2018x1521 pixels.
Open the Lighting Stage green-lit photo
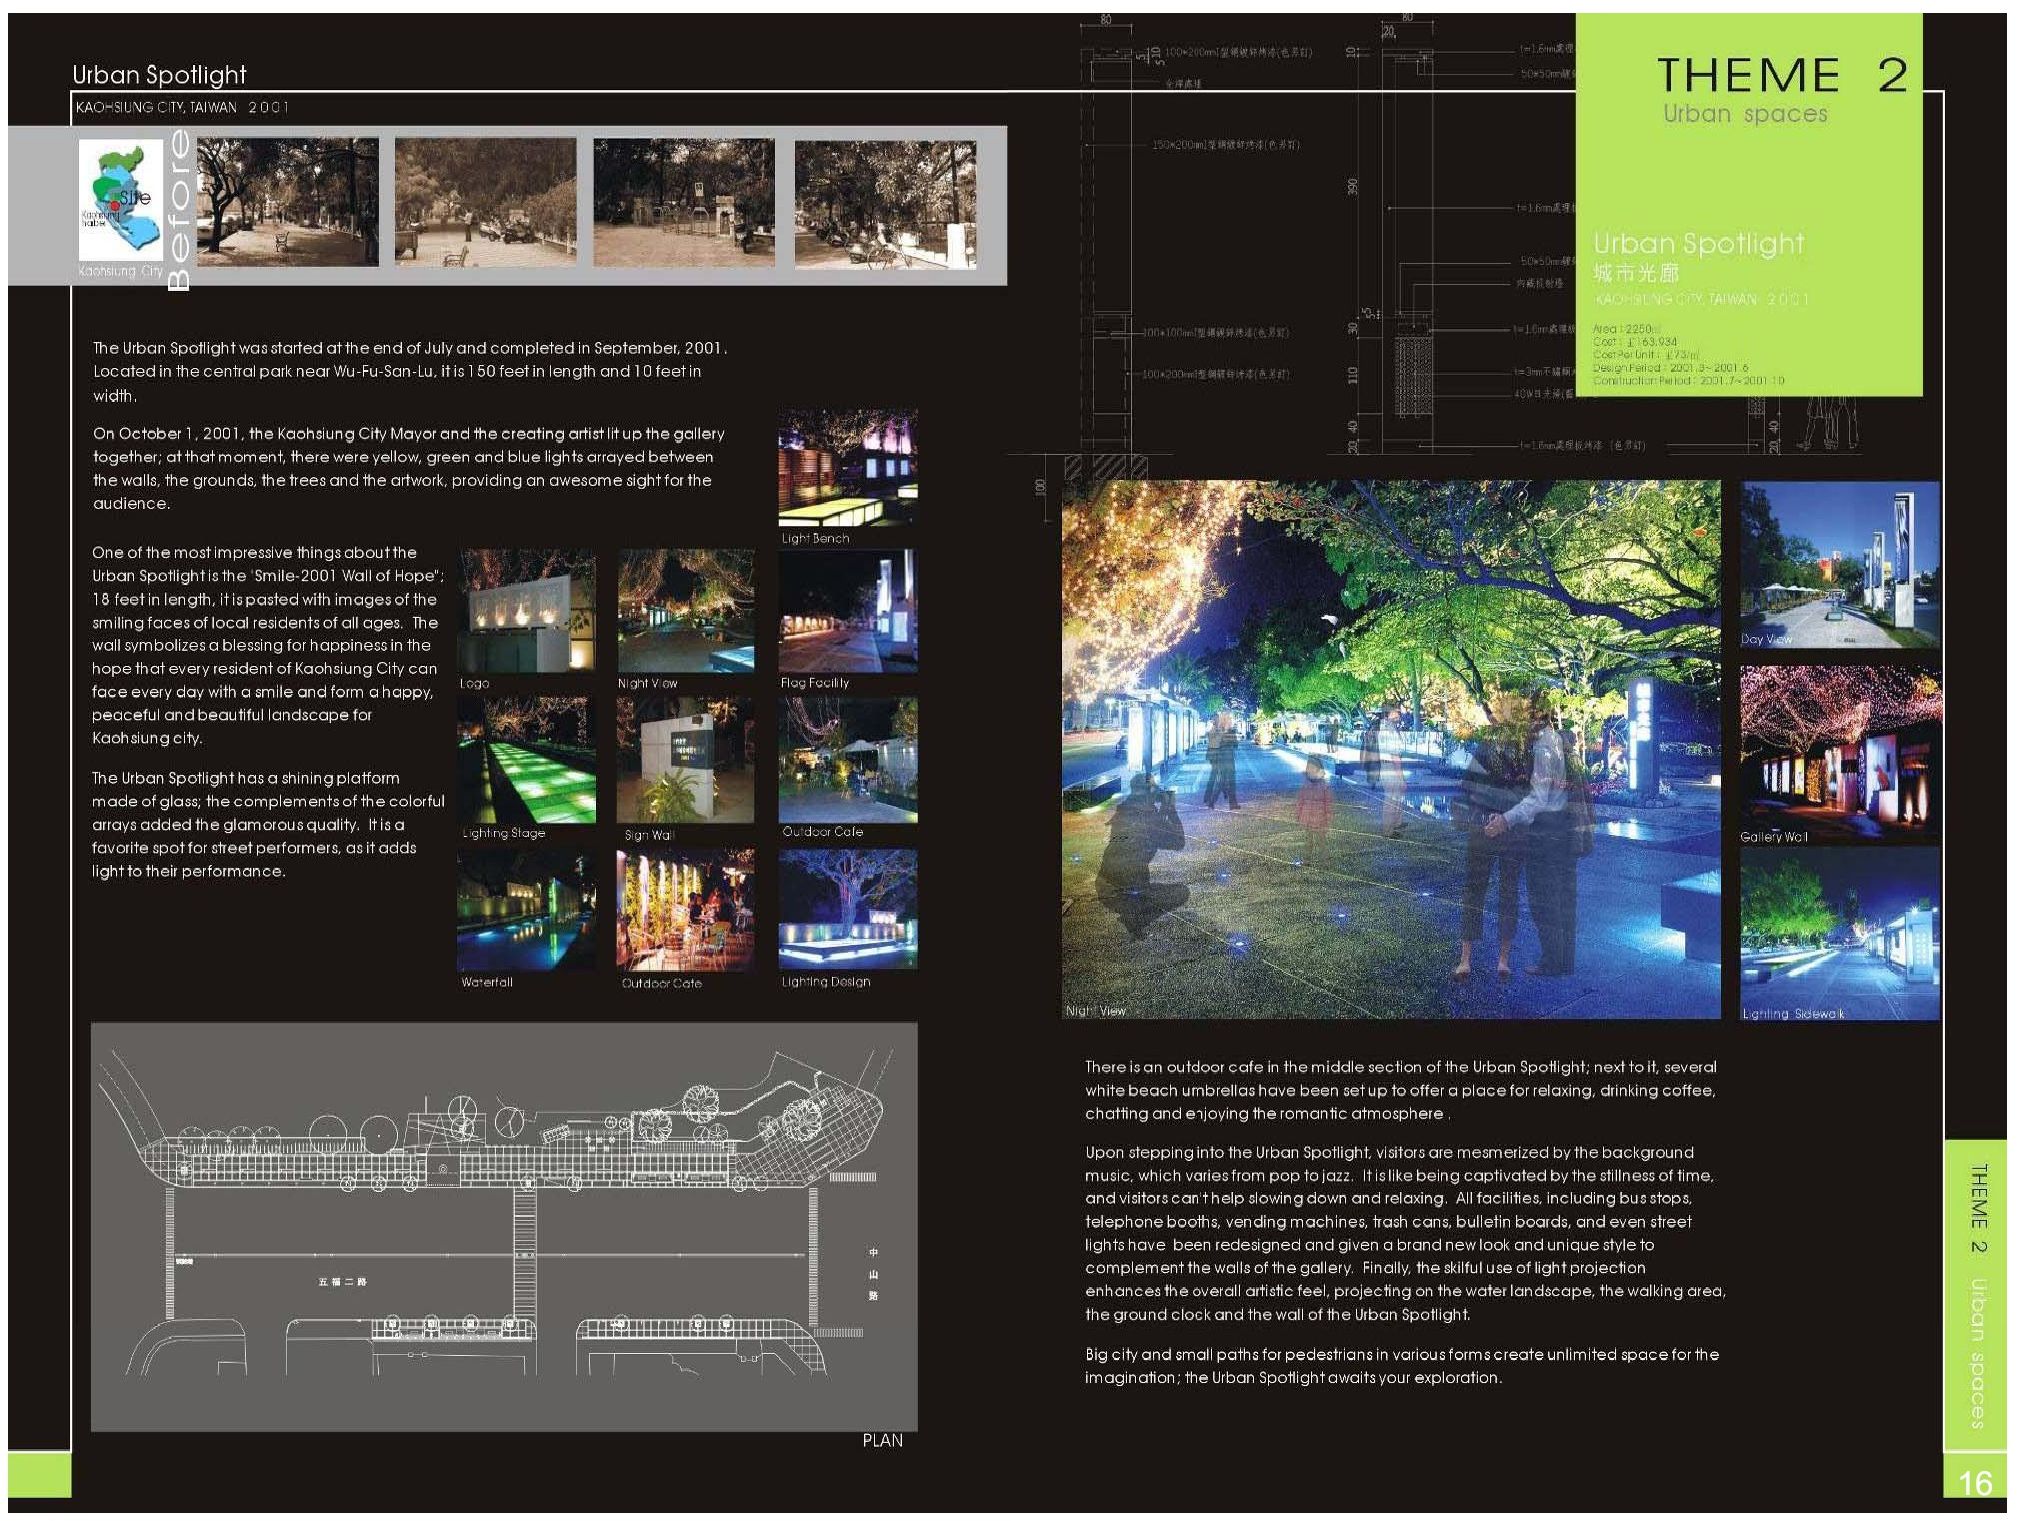point(527,760)
